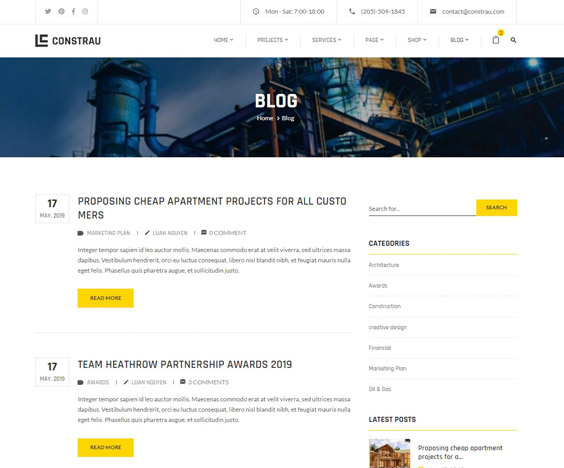Expand the Blog menu dropdown

coord(459,40)
